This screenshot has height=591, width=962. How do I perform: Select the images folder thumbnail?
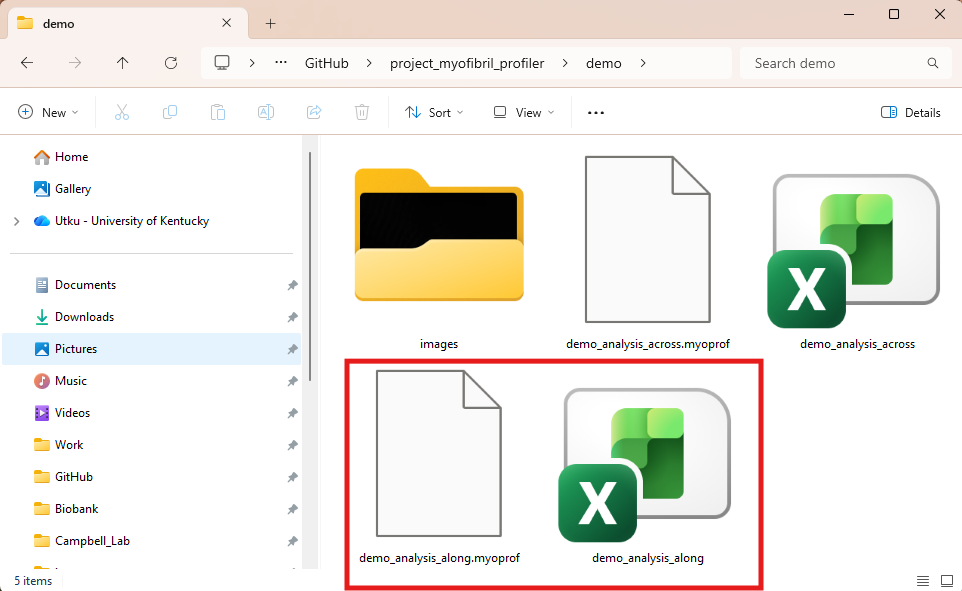point(439,234)
